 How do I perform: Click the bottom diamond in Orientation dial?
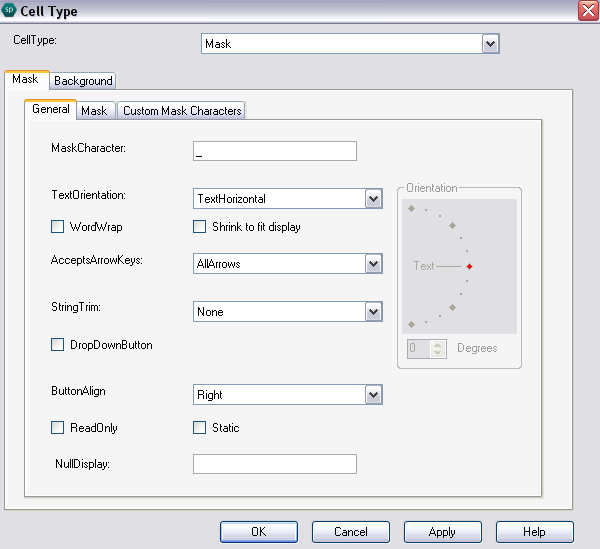coord(412,324)
